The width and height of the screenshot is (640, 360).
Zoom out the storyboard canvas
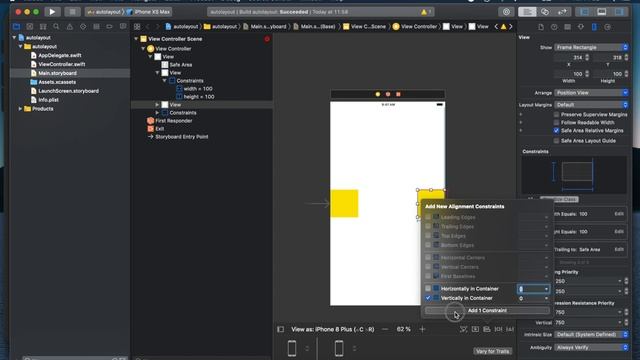pyautogui.click(x=384, y=329)
